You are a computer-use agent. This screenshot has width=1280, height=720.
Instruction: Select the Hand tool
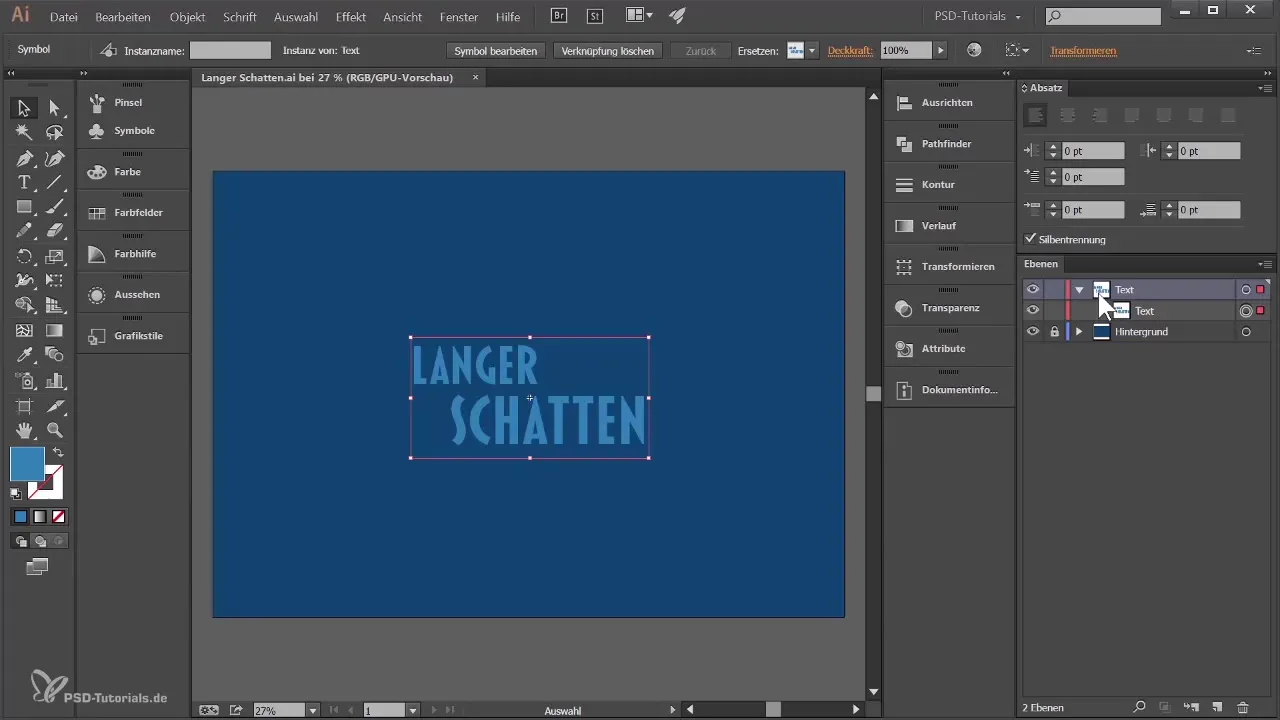coord(24,430)
